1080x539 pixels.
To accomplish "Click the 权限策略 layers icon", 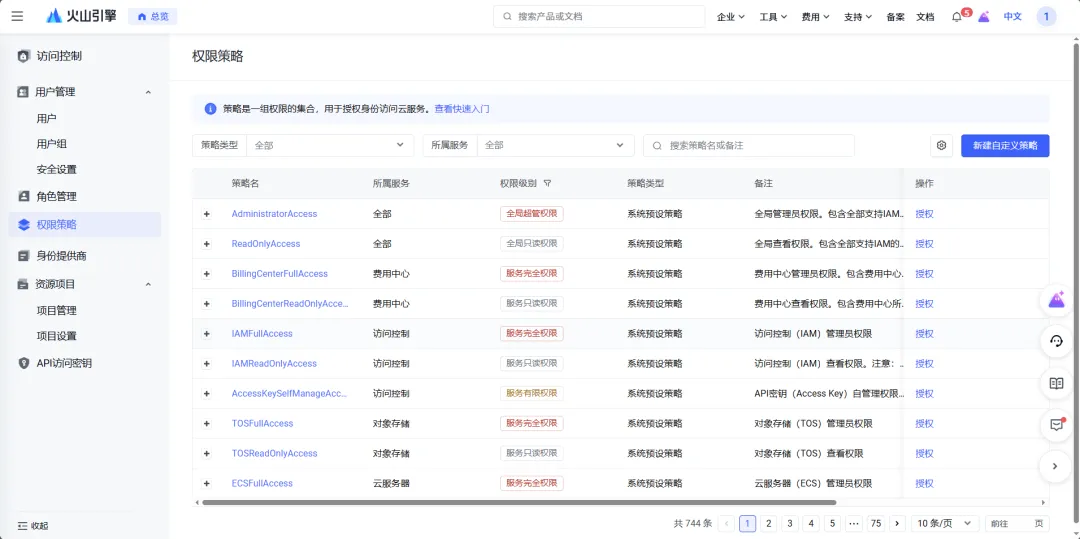I will [x=24, y=224].
